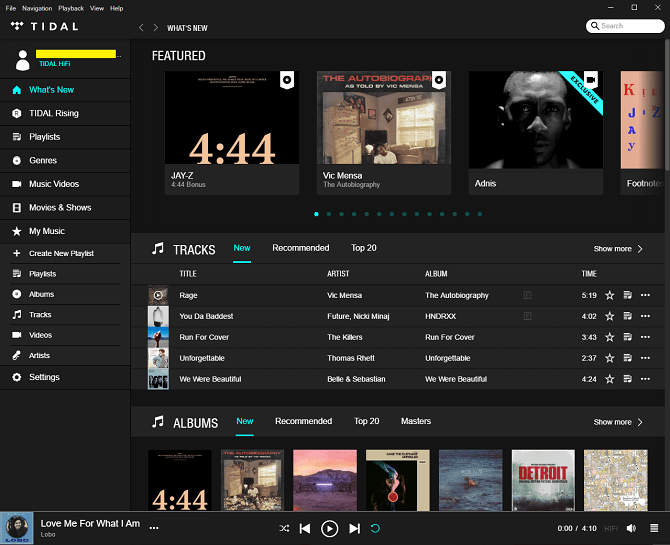
Task: Open My Music star item
Action: click(x=65, y=231)
